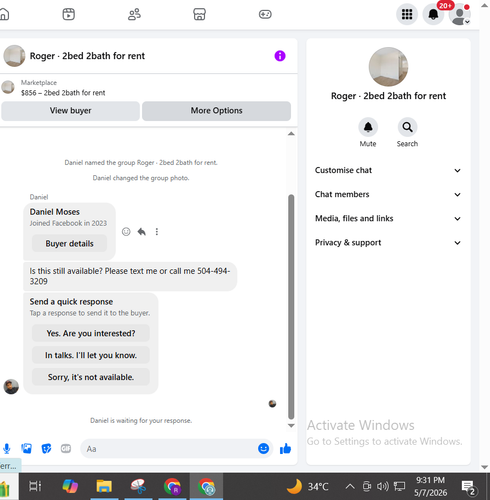The height and width of the screenshot is (500, 490).
Task: Click the View buyer button
Action: pyautogui.click(x=70, y=111)
